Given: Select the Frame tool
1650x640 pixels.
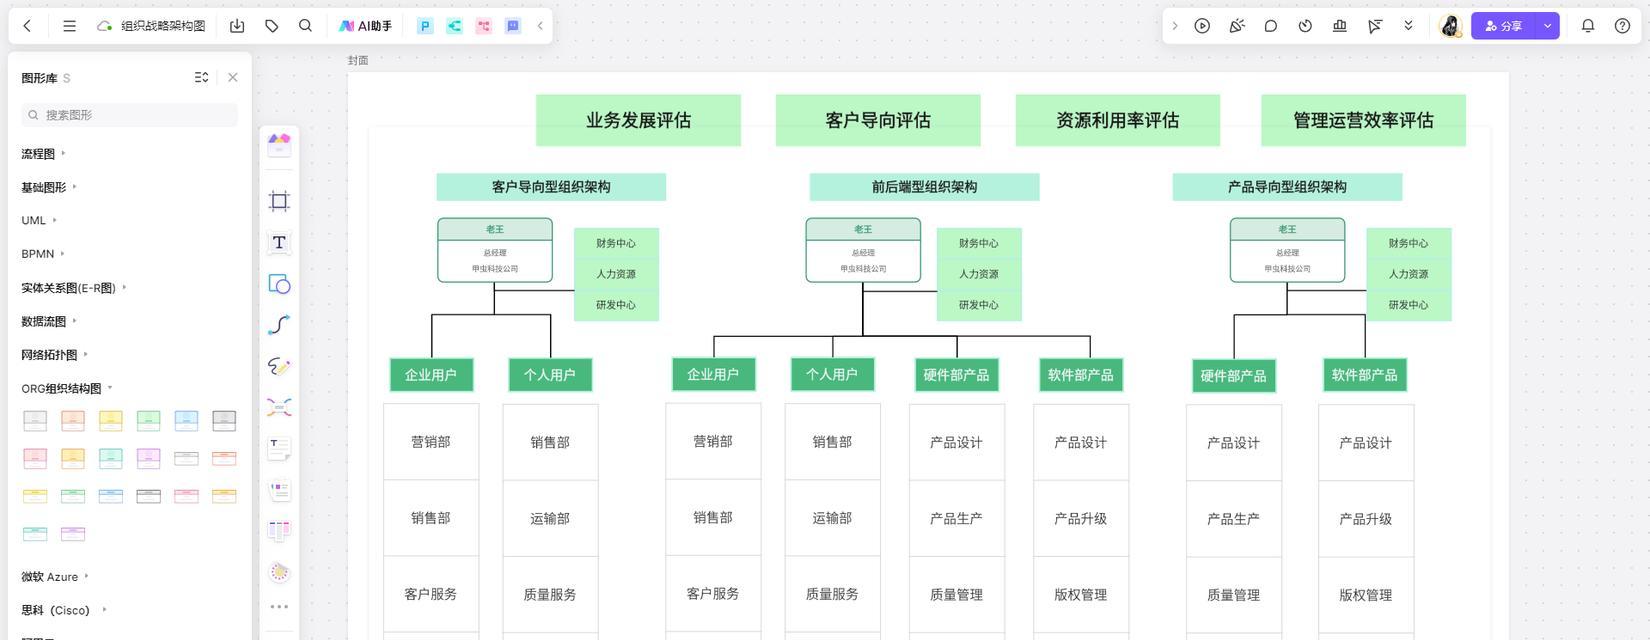Looking at the screenshot, I should pyautogui.click(x=279, y=201).
